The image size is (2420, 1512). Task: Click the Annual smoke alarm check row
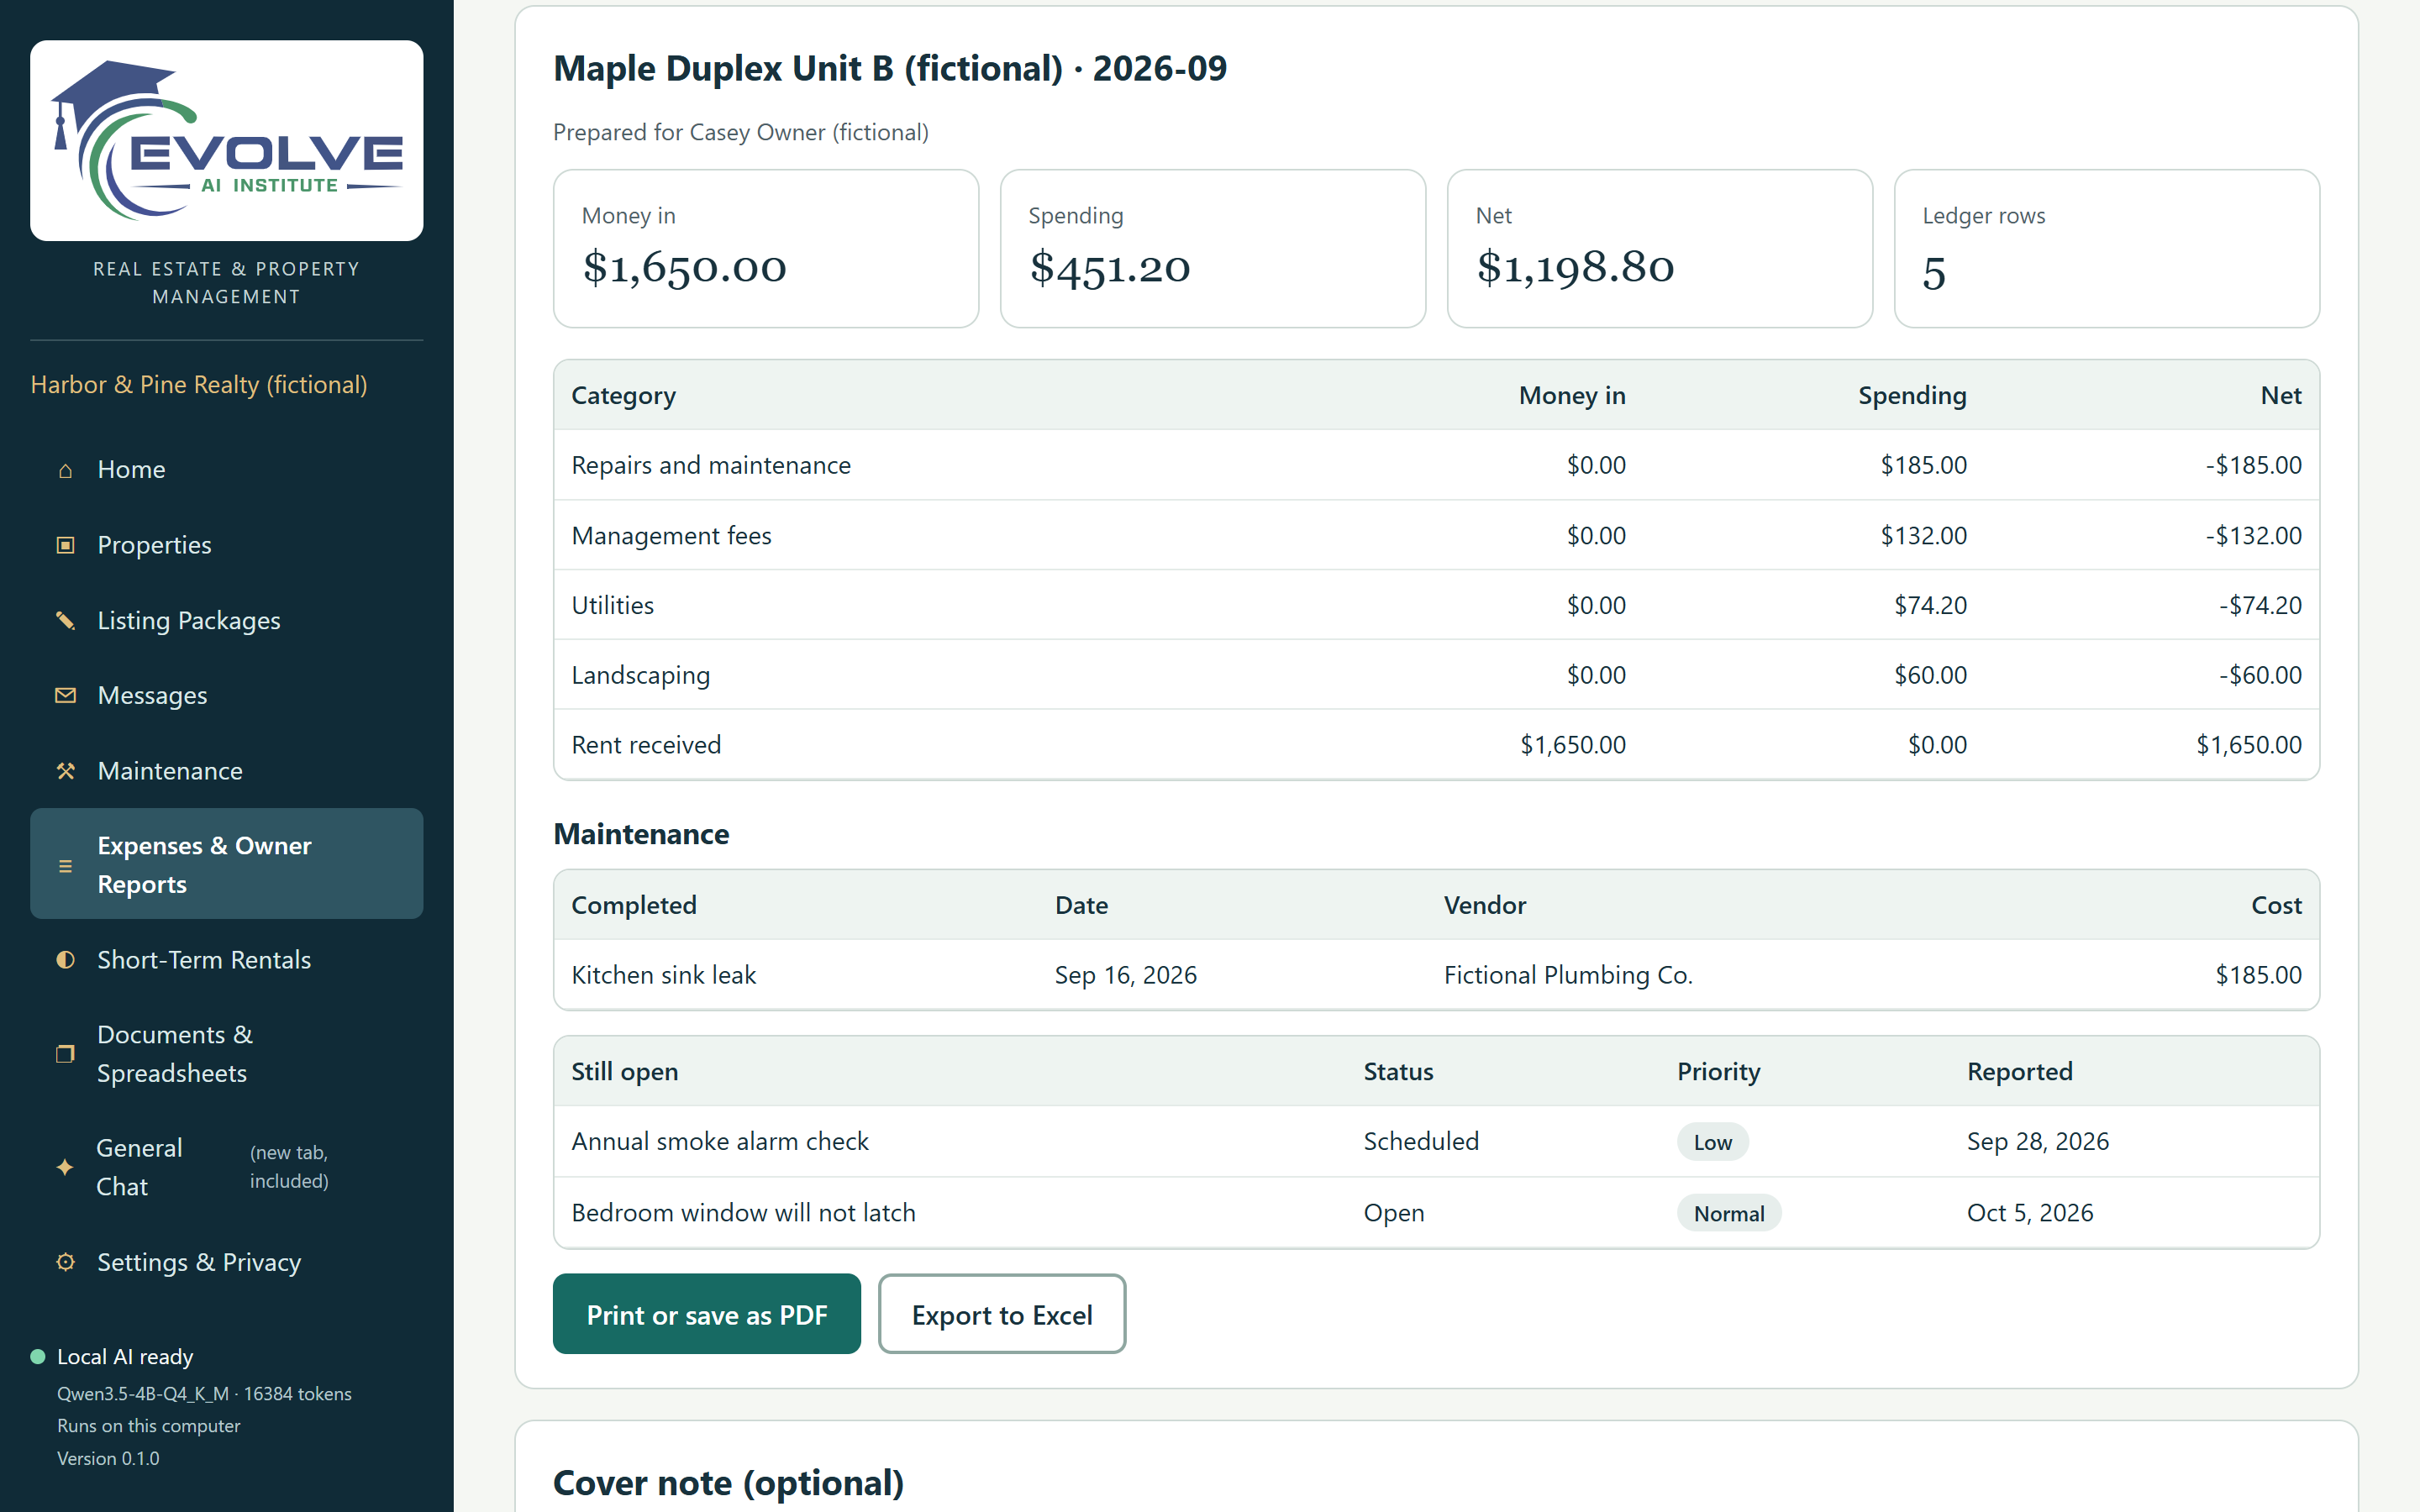(x=1436, y=1141)
